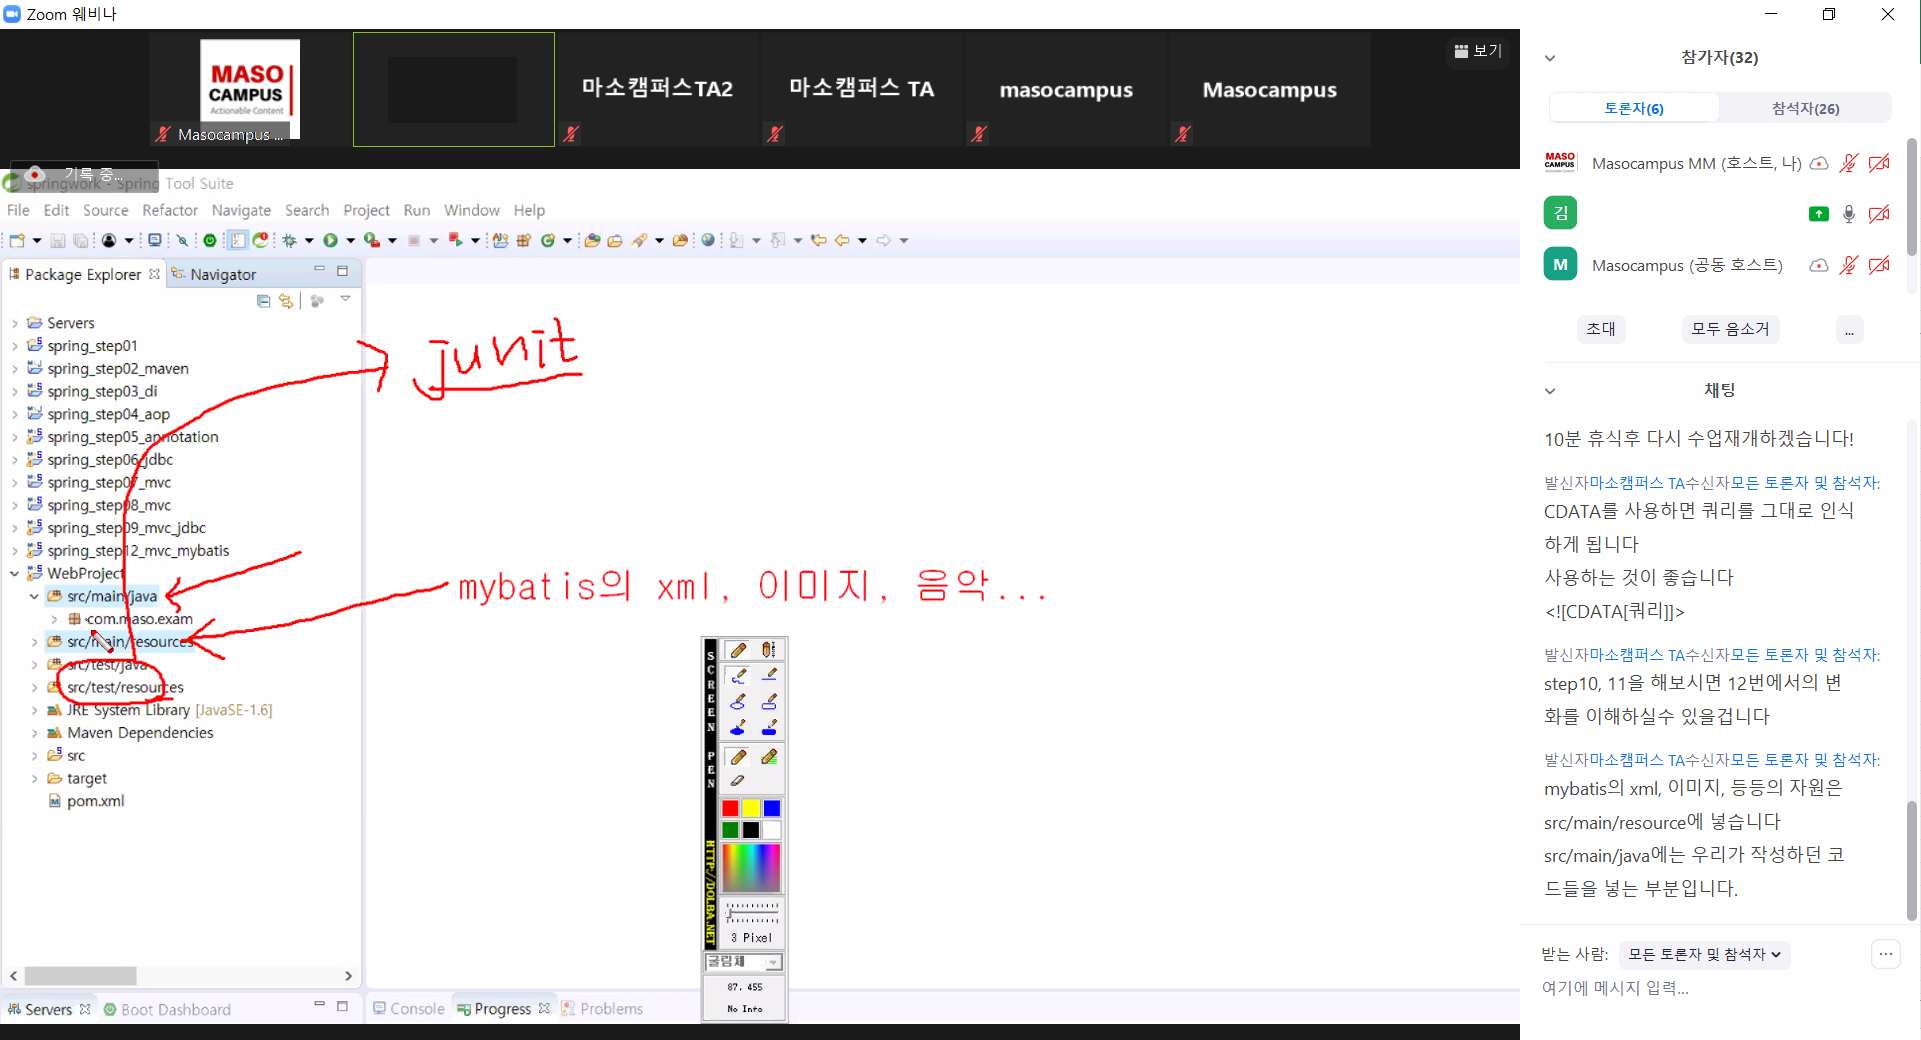This screenshot has height=1040, width=1921.
Task: Switch to the 참석자(26) tab
Action: click(x=1804, y=108)
